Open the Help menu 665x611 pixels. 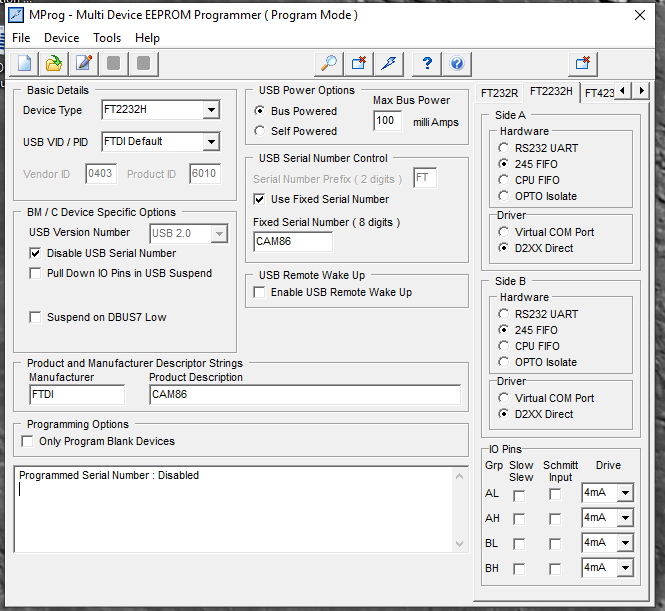point(147,38)
